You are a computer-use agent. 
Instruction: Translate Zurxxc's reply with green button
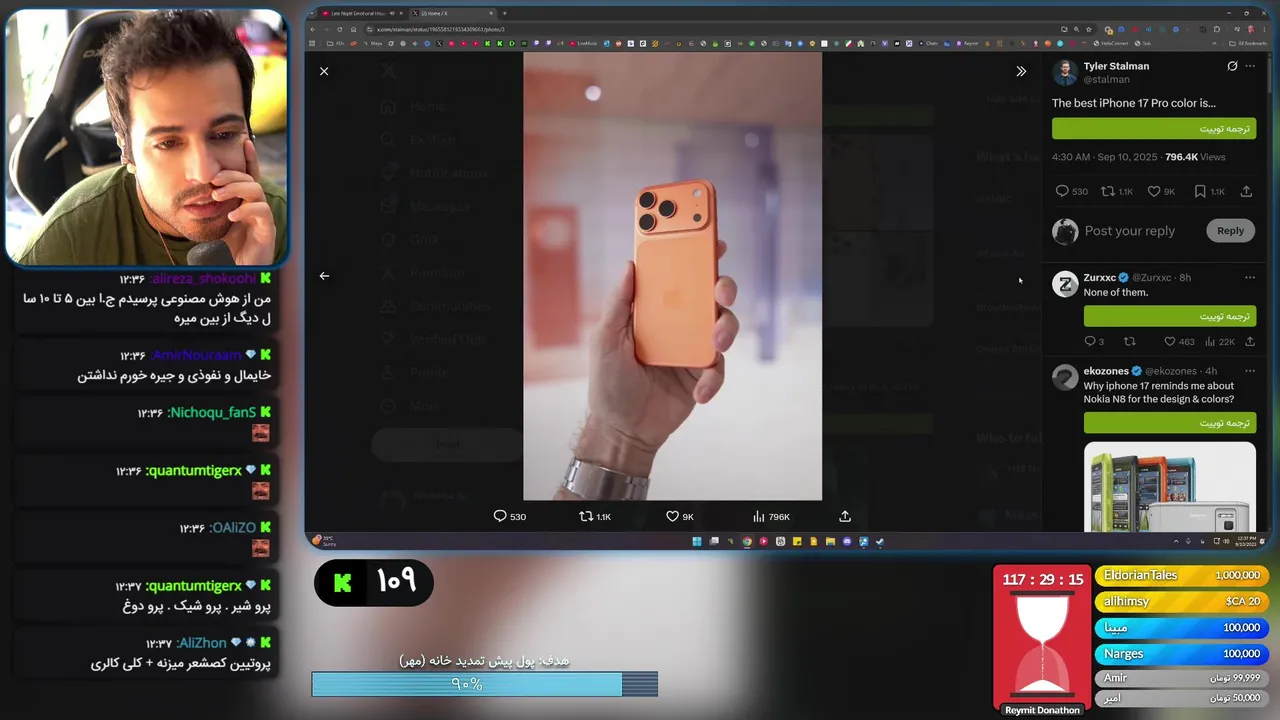1170,316
